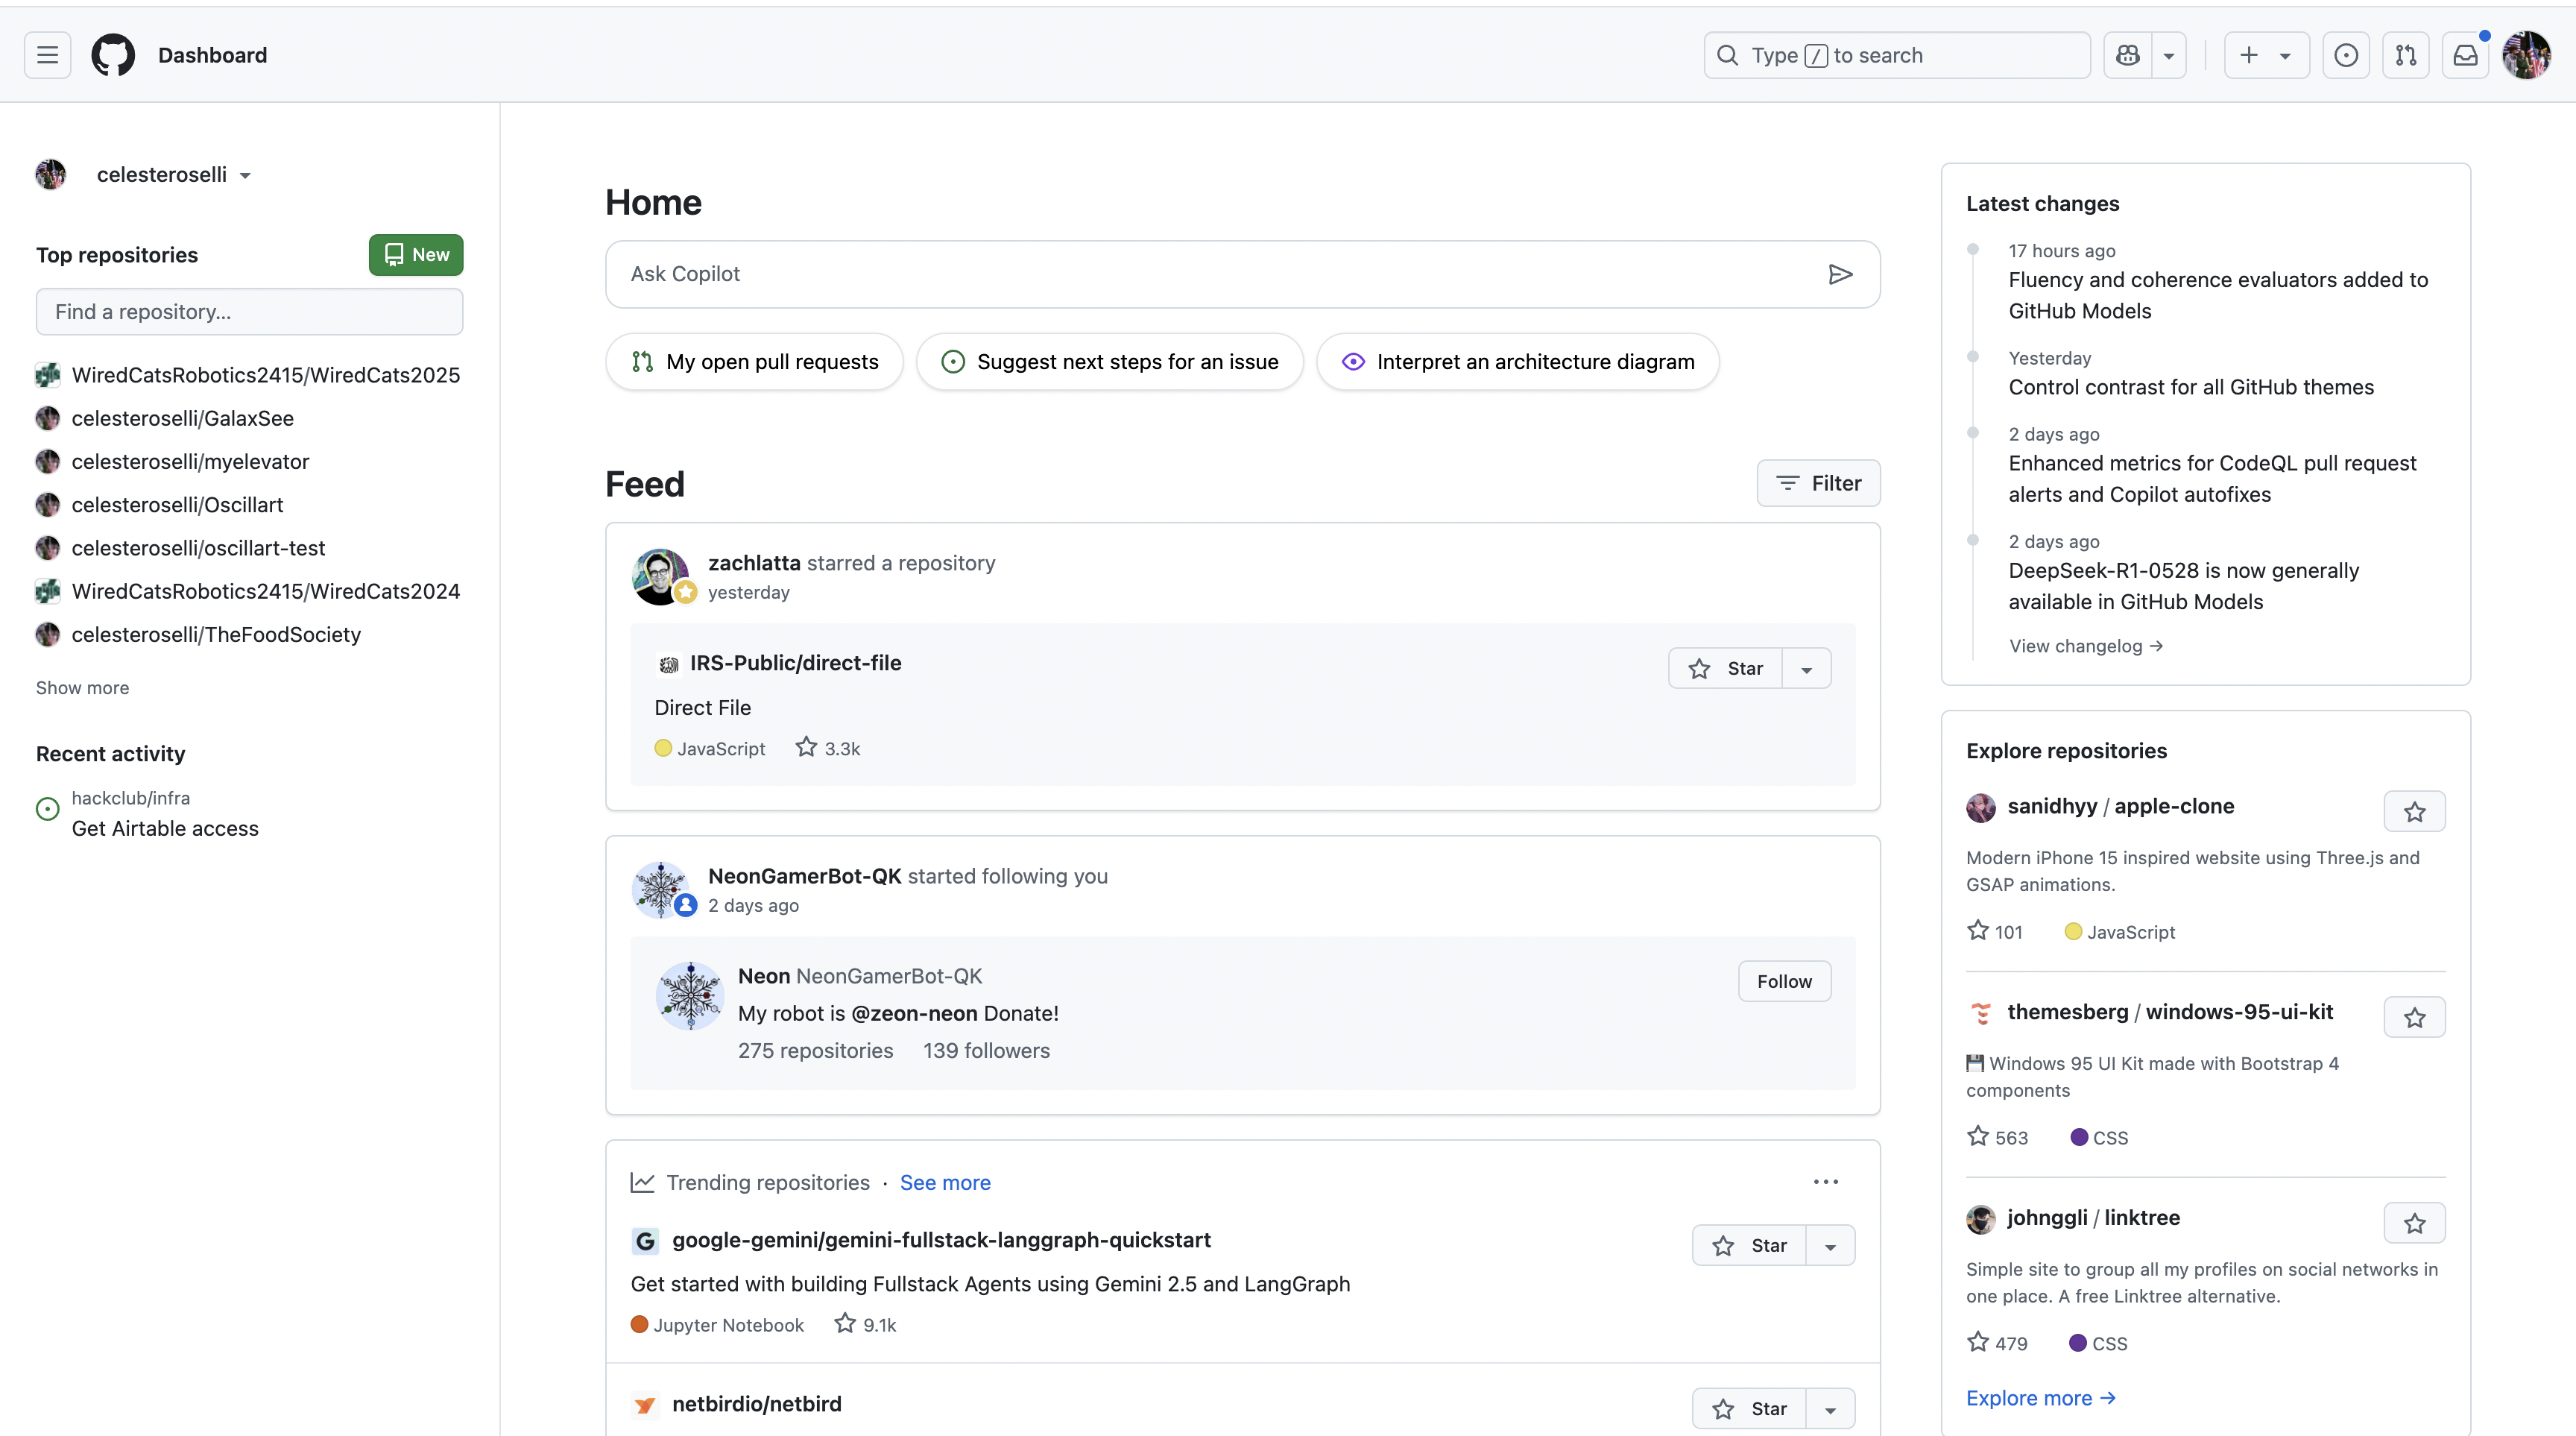Screen dimensions: 2576x1436
Task: Expand the celesteroselli account switcher
Action: pos(173,175)
